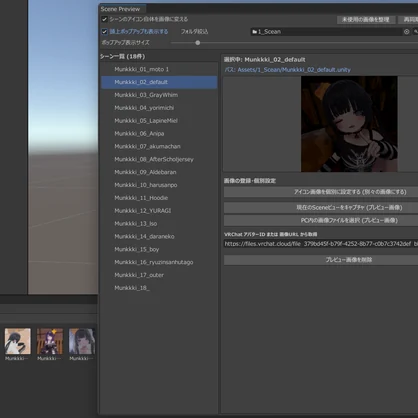Click the avatar preview image of Munkkki_02_default
This screenshot has height=418, width=418.
(349, 124)
